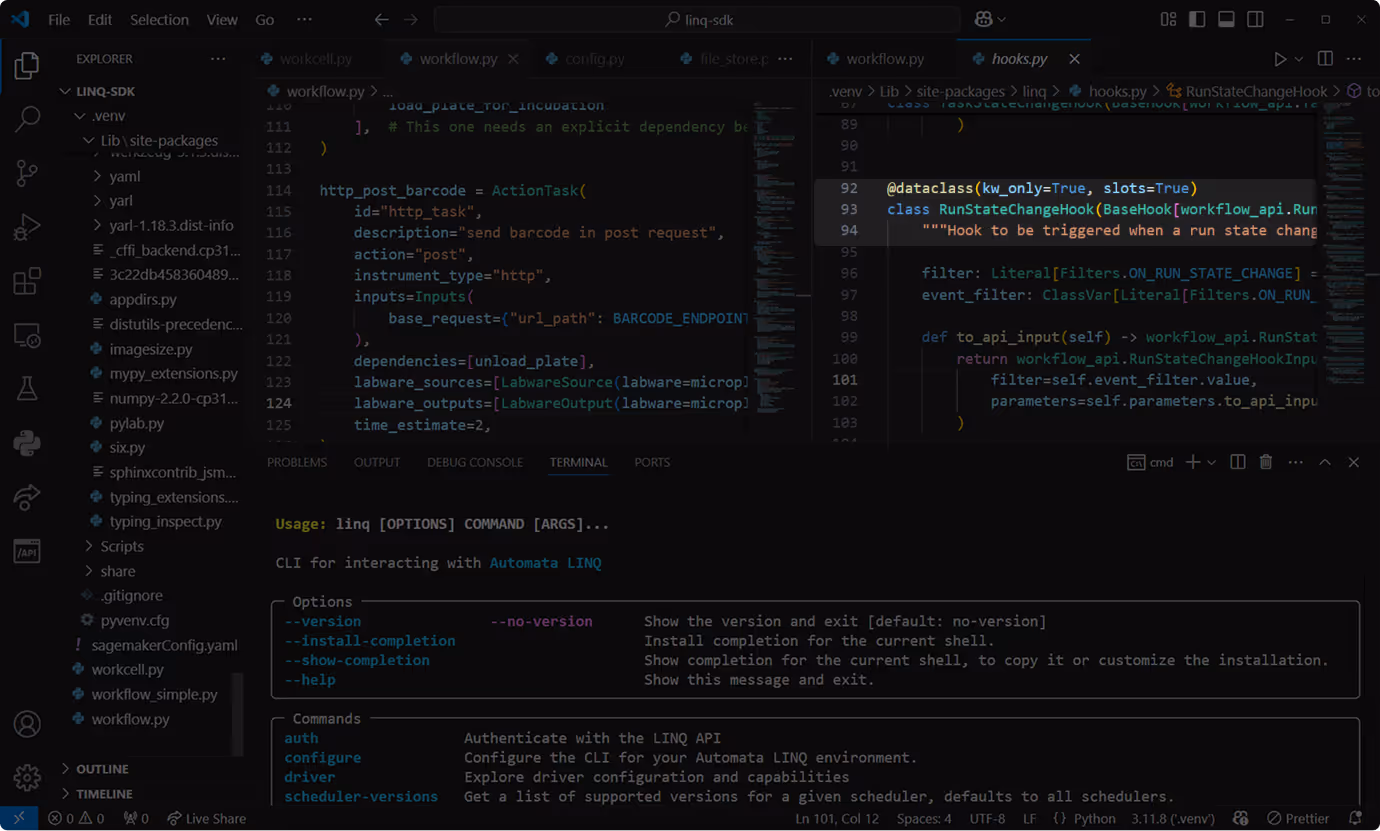Open the Source Control view
The width and height of the screenshot is (1380, 831).
click(x=26, y=172)
